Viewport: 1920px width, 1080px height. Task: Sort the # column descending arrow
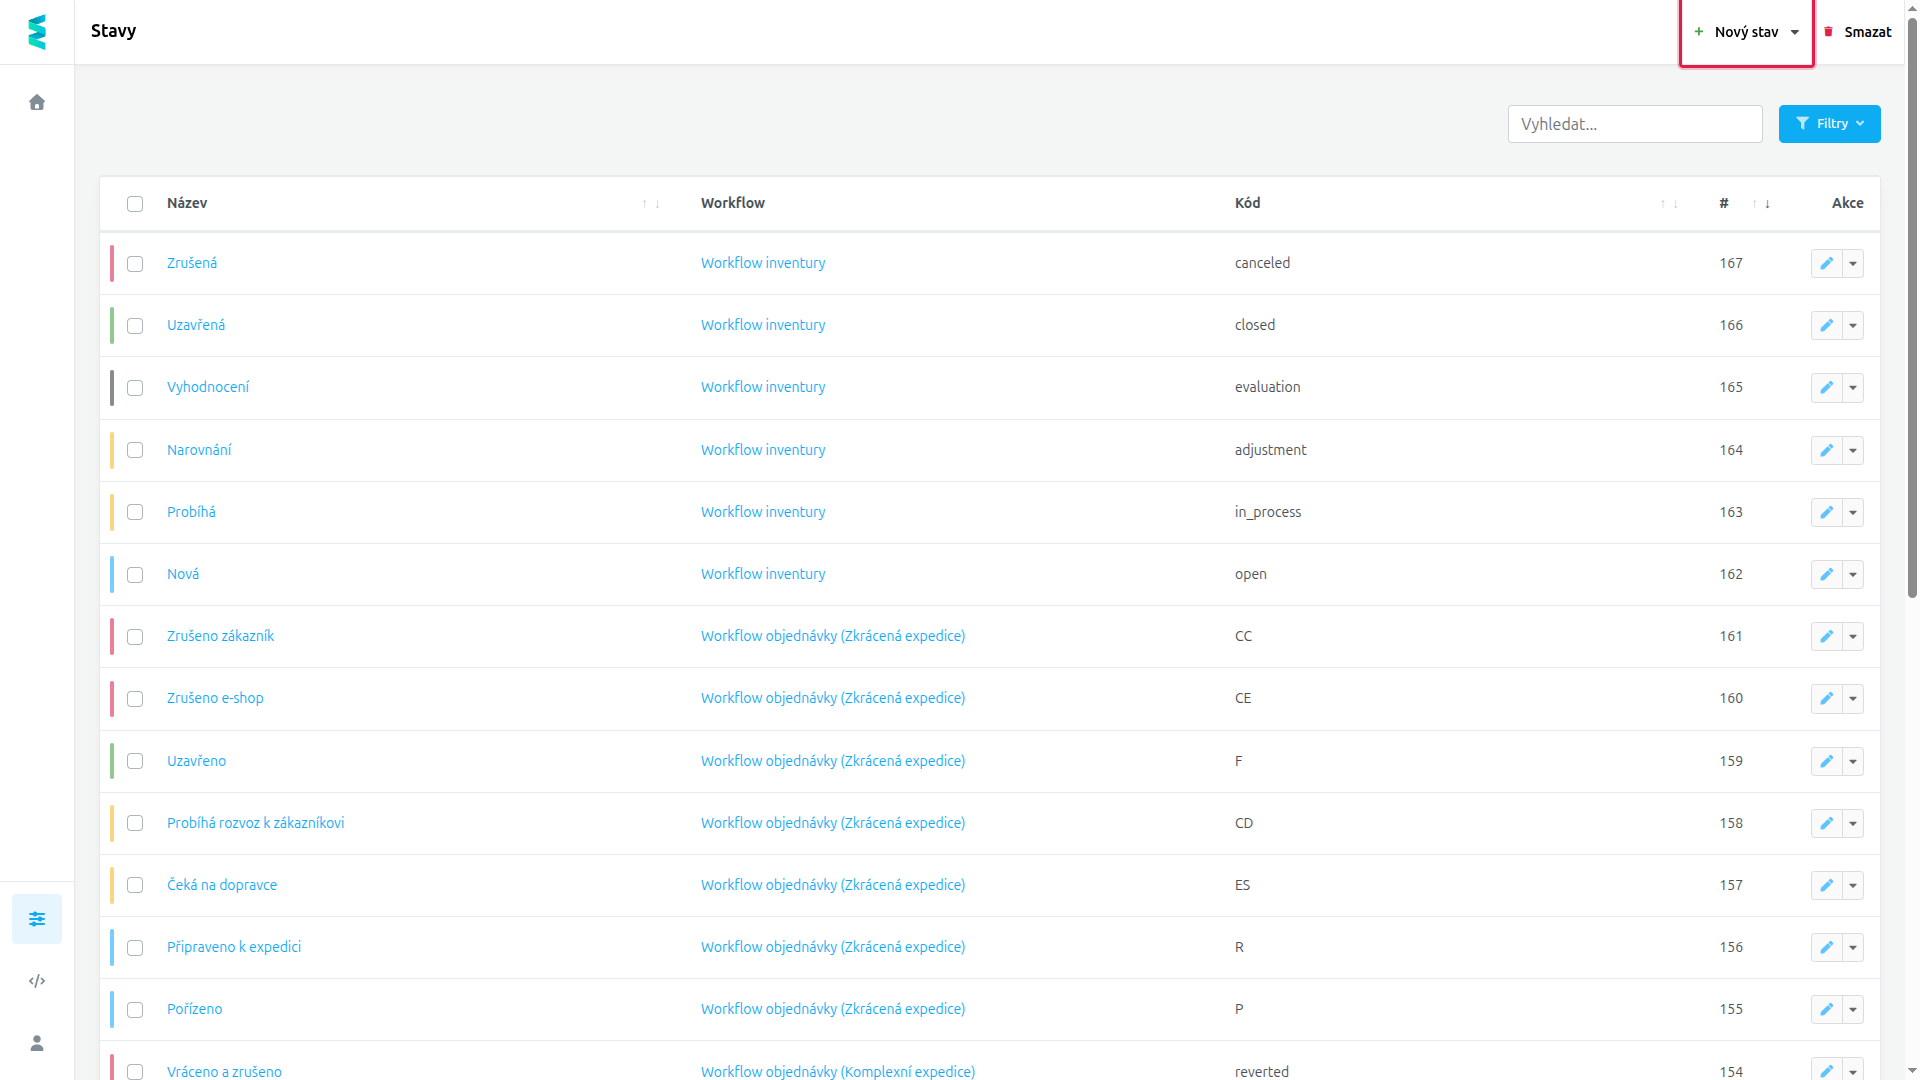pos(1768,204)
